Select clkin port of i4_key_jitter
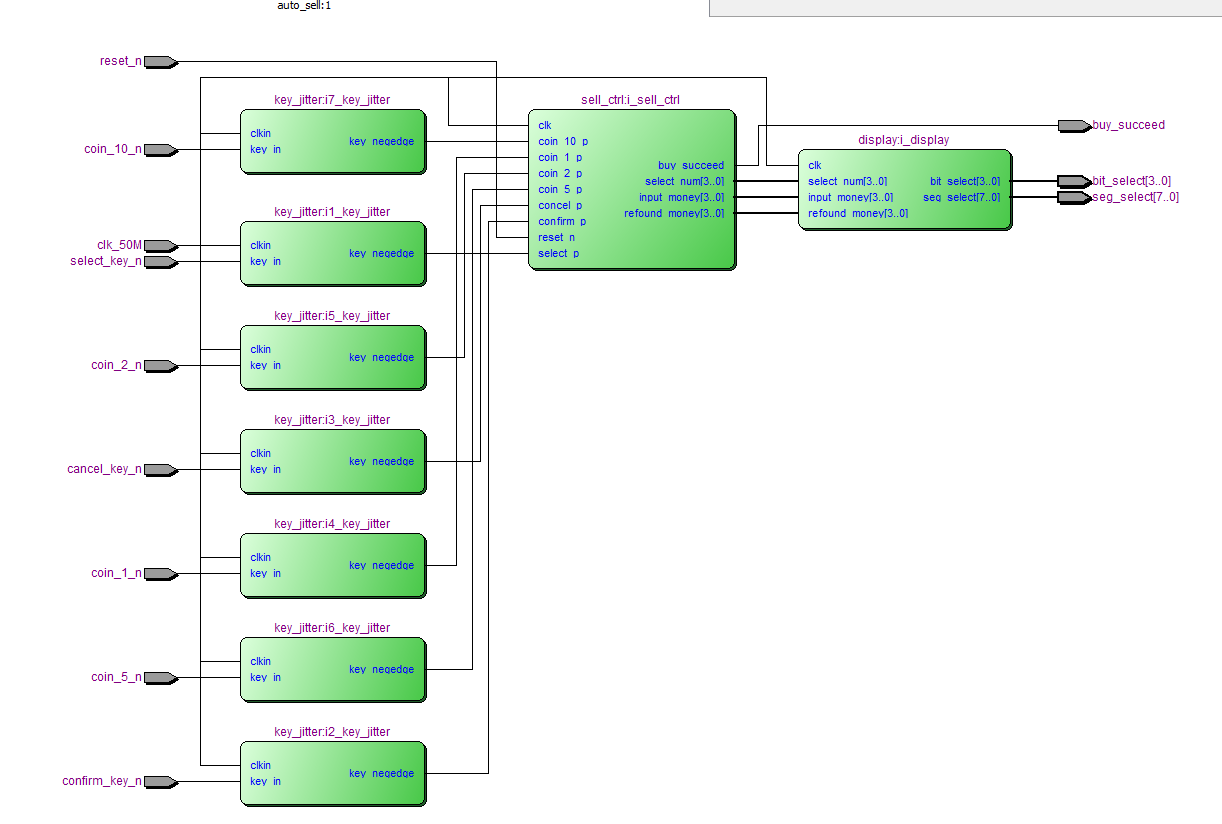This screenshot has height=824, width=1222. (261, 558)
